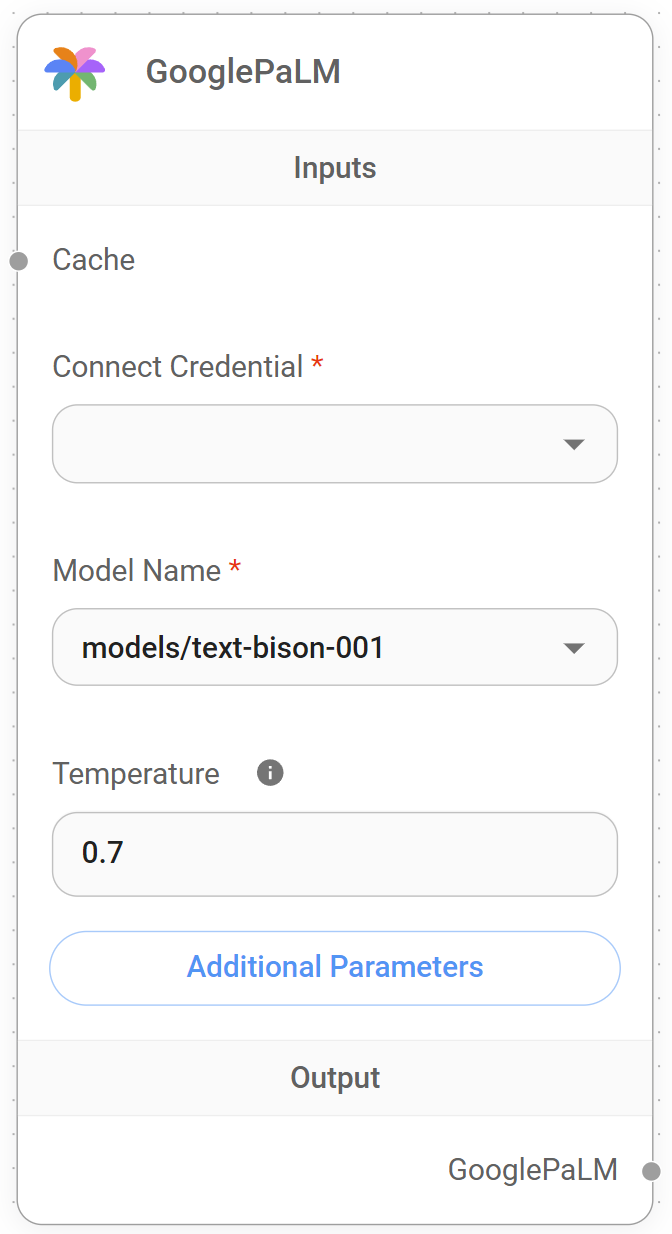672x1234 pixels.
Task: Open the empty Connect Credential dropdown
Action: (x=310, y=444)
